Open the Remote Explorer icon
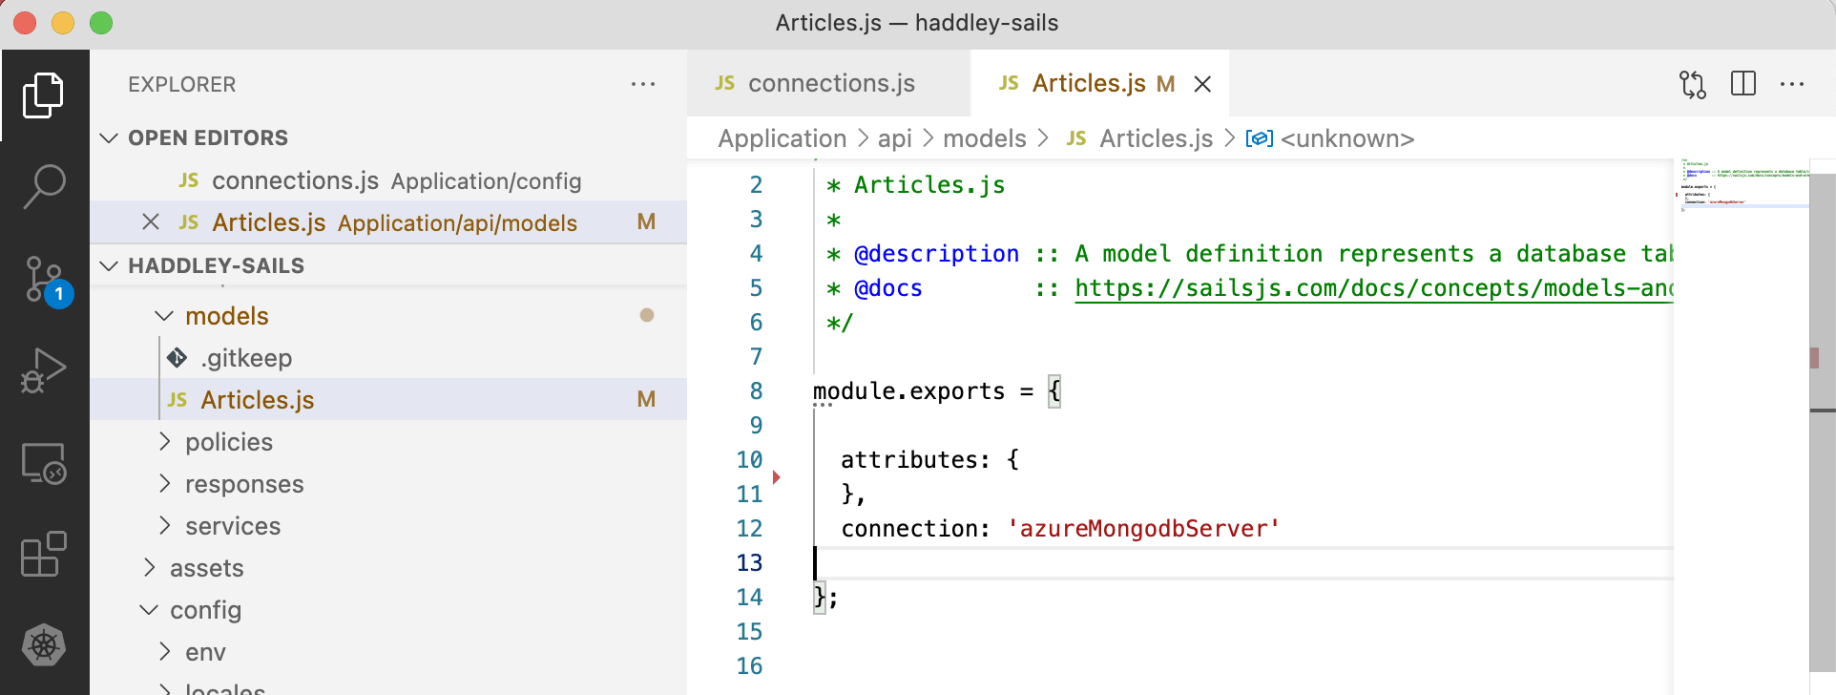1836x695 pixels. tap(43, 464)
